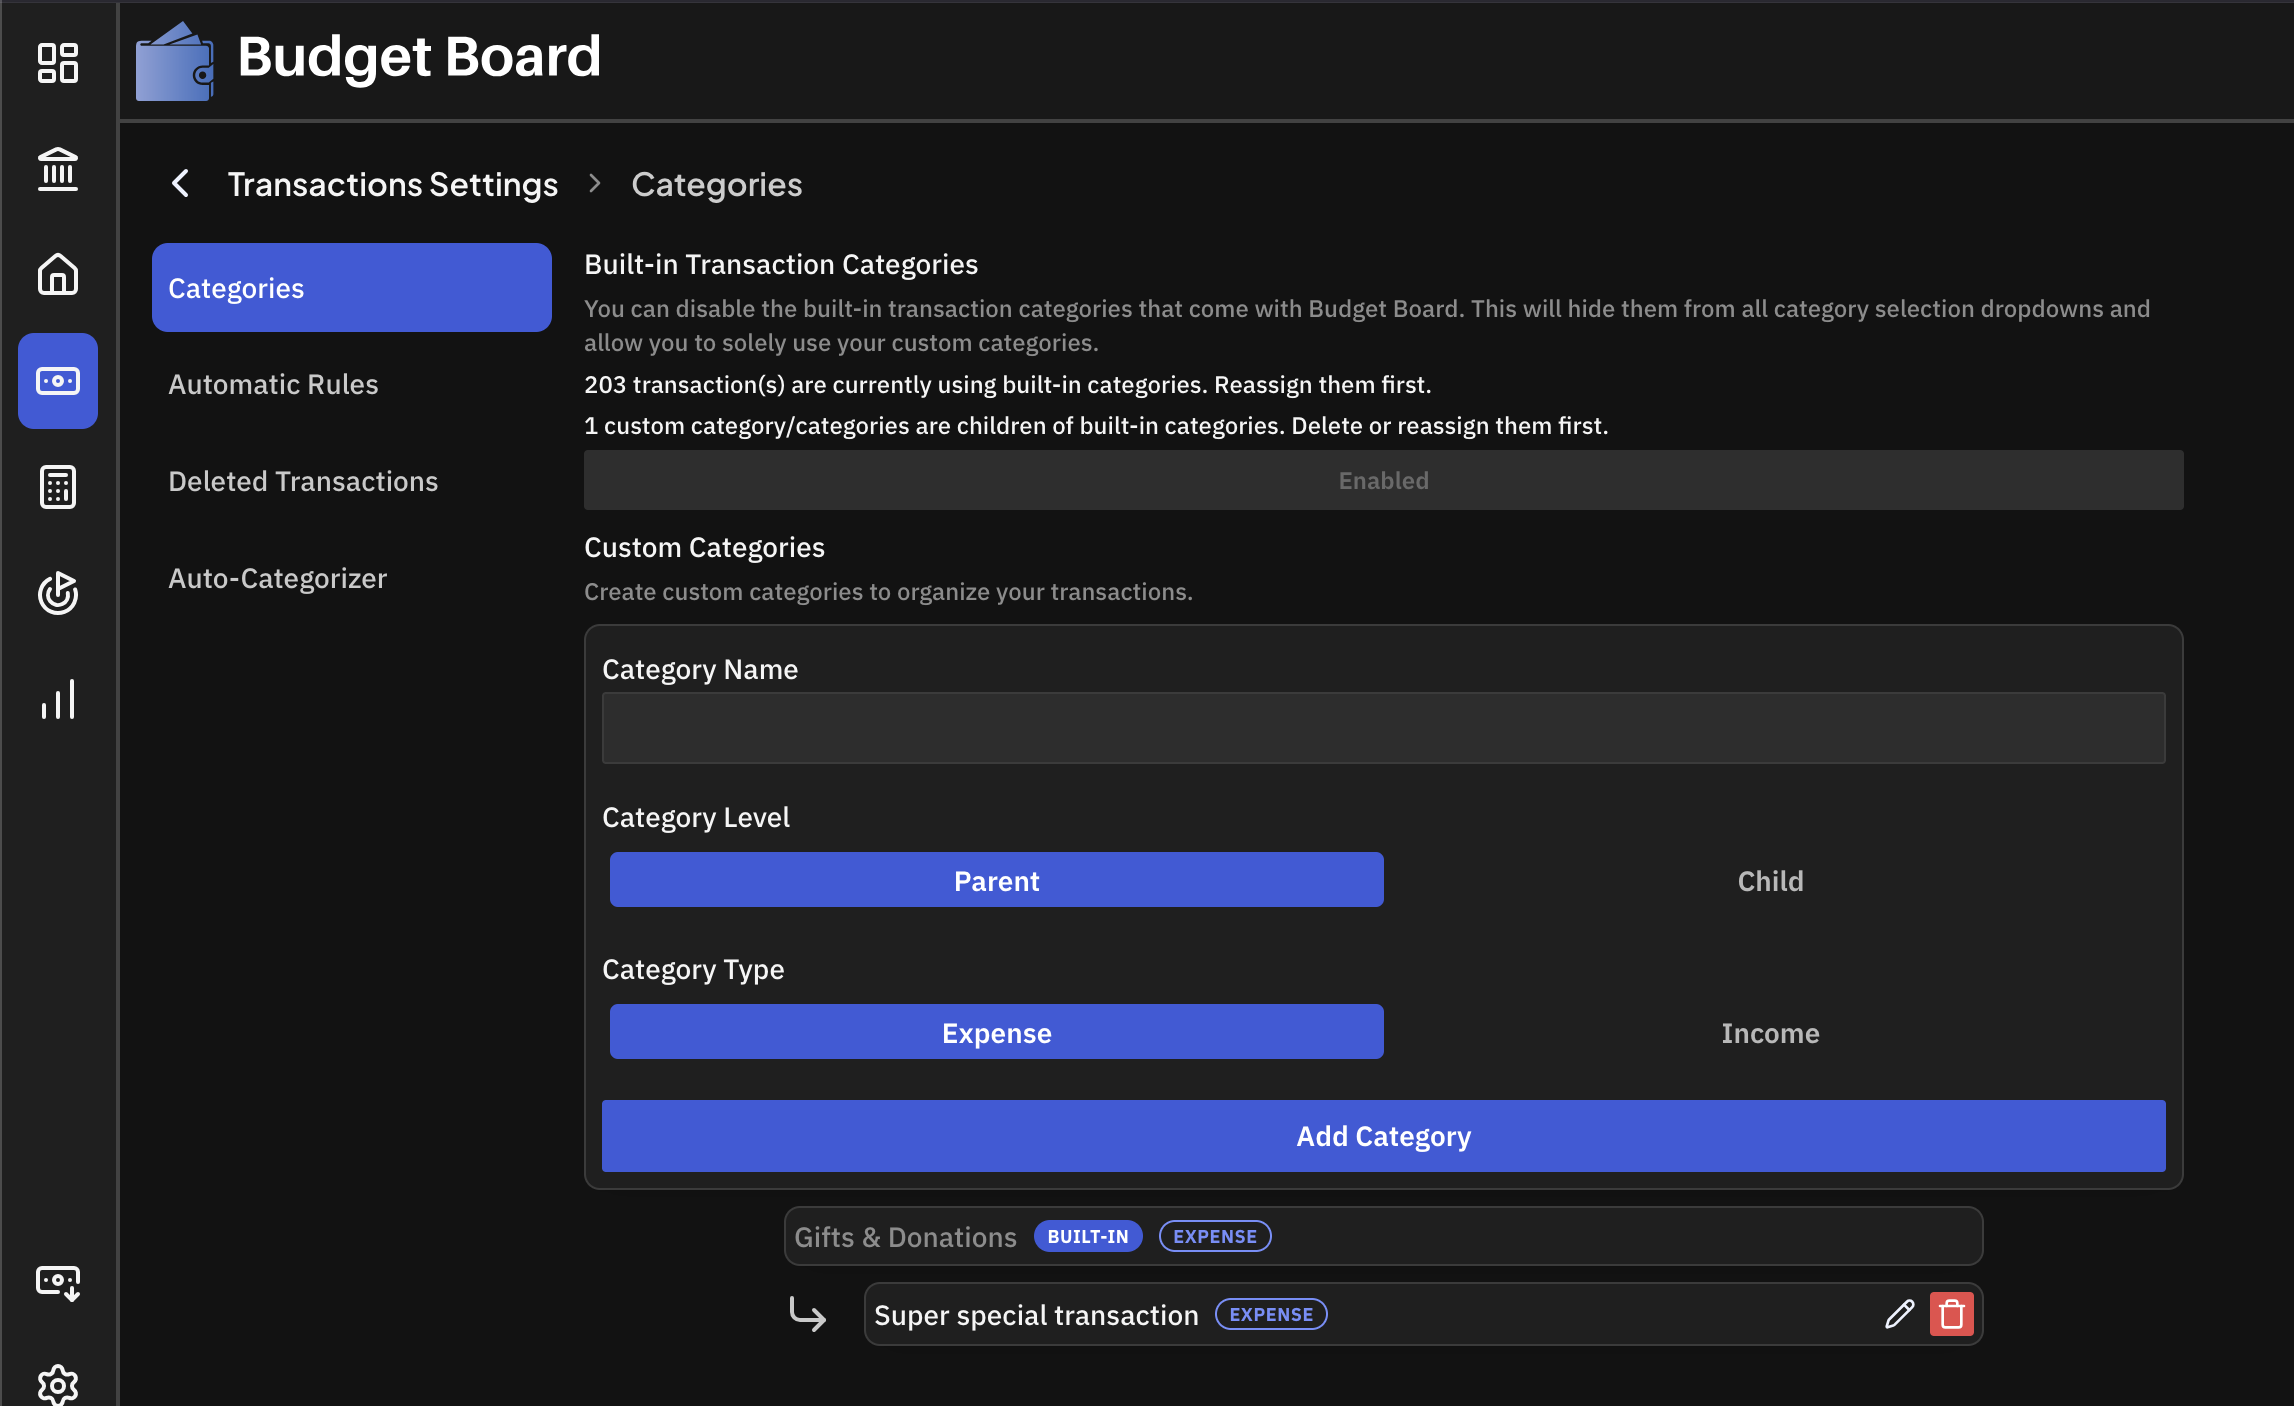Click the Category Type label
Screen dimensions: 2294x1406
pos(693,969)
